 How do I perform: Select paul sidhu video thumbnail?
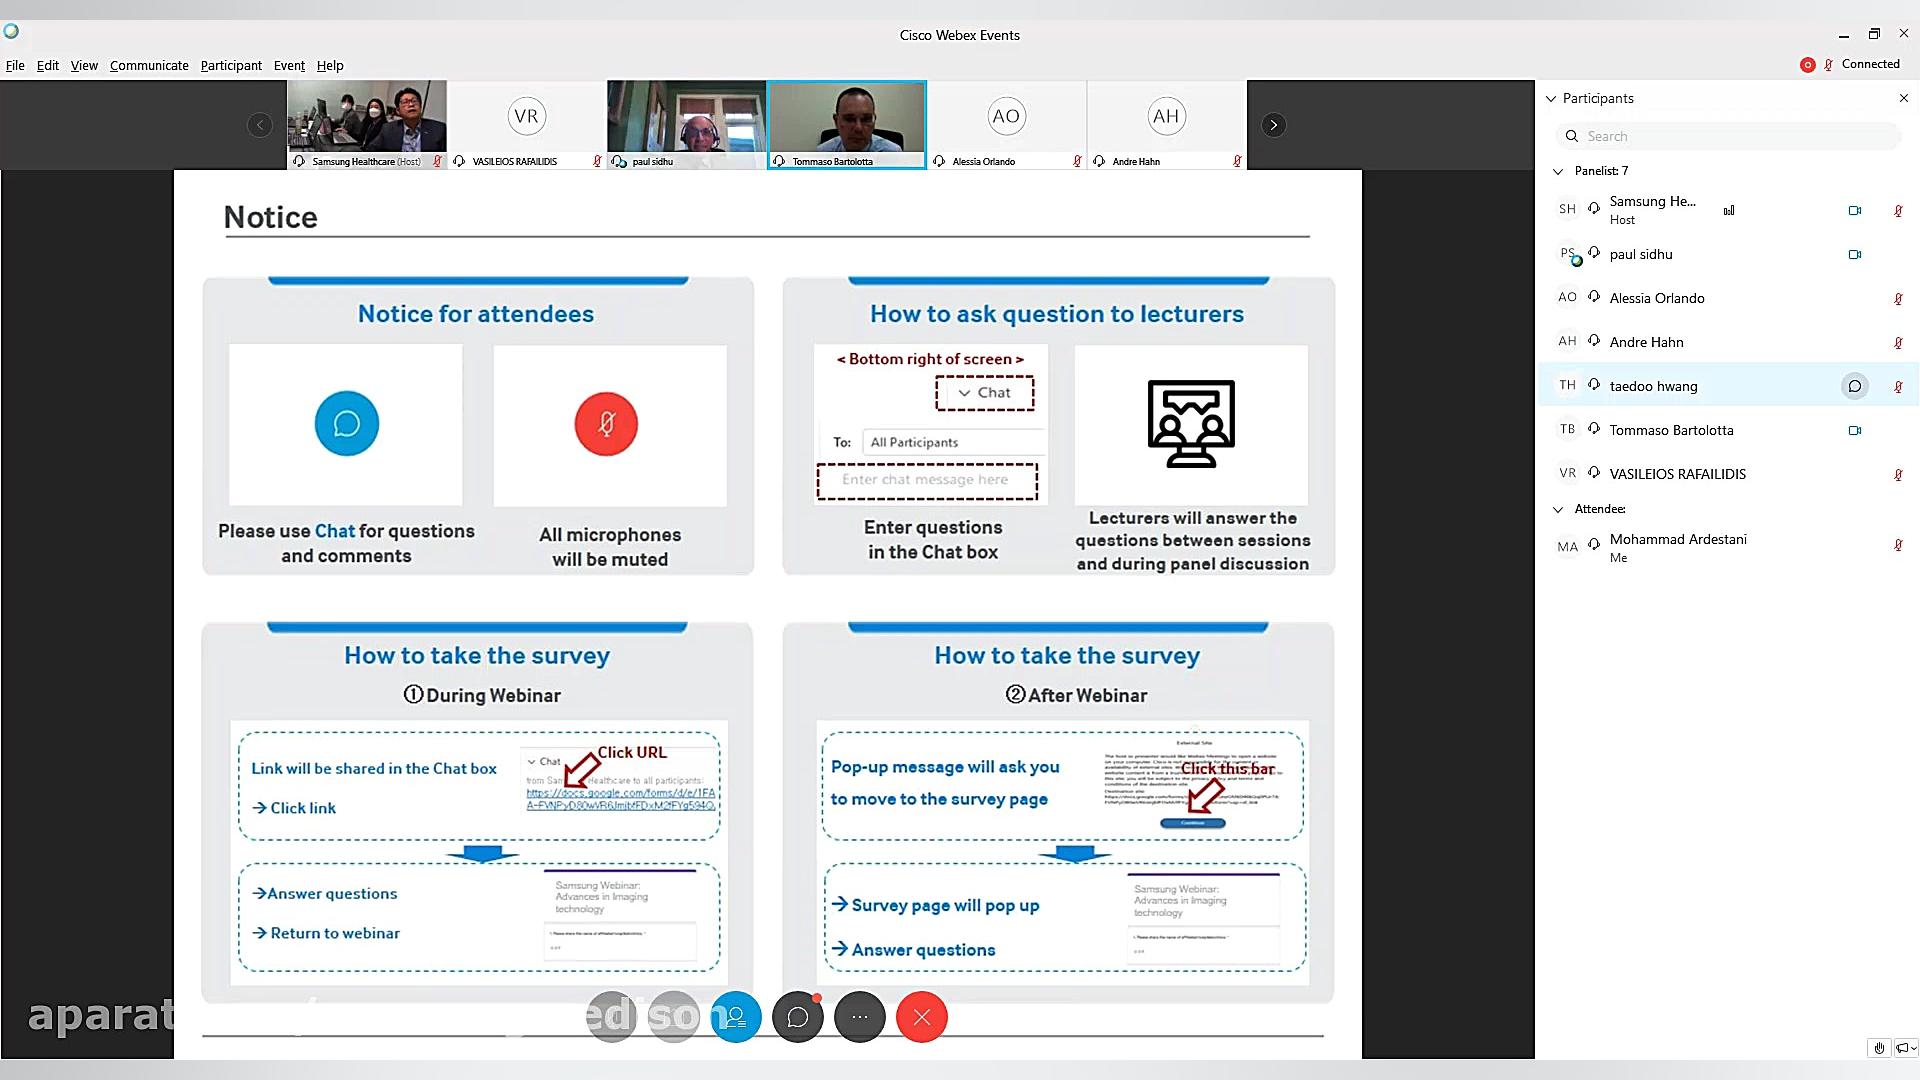point(687,125)
